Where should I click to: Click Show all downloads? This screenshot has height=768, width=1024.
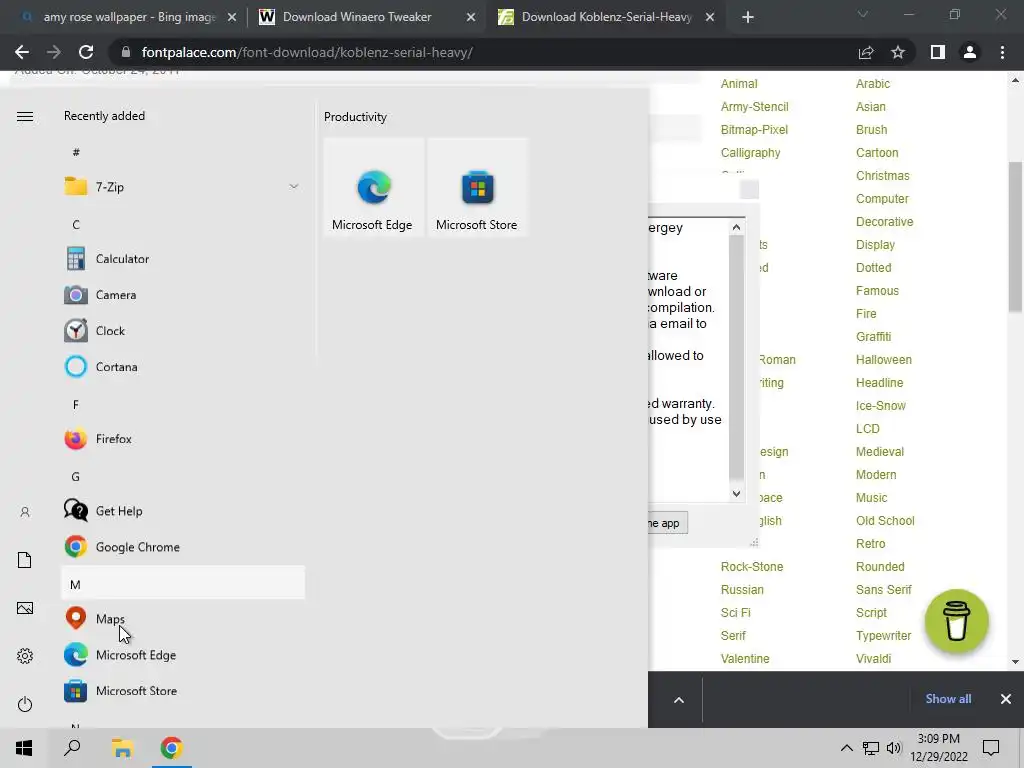948,699
